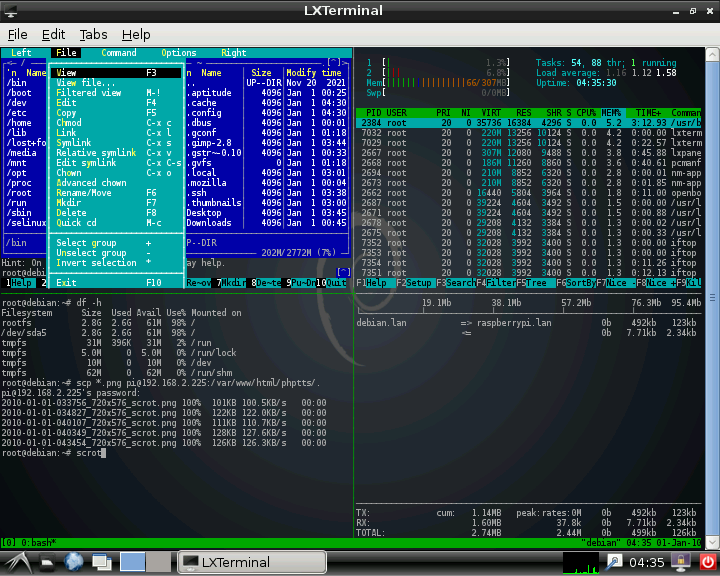
Task: Select htop process row PID 2667
Action: pyautogui.click(x=529, y=153)
